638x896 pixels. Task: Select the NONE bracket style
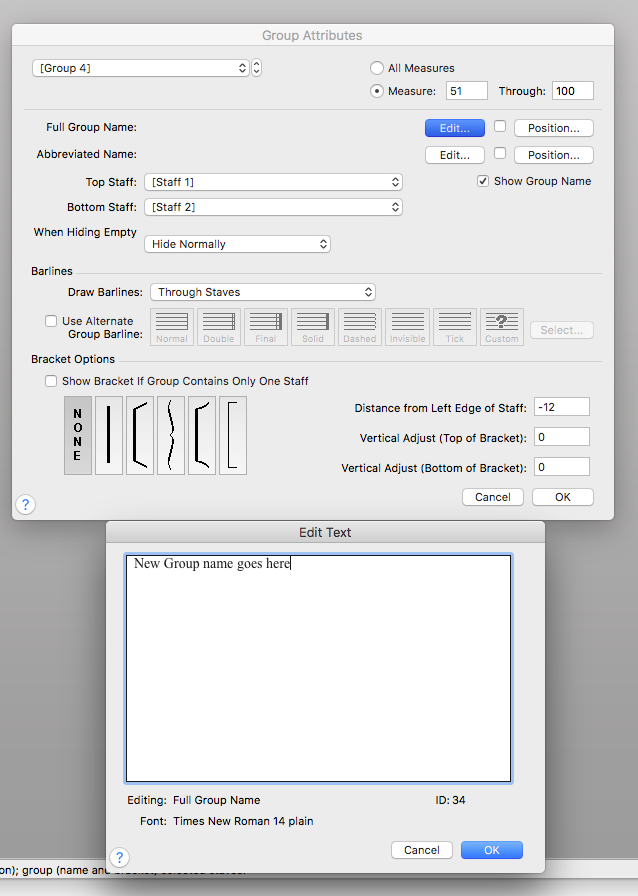pos(77,435)
